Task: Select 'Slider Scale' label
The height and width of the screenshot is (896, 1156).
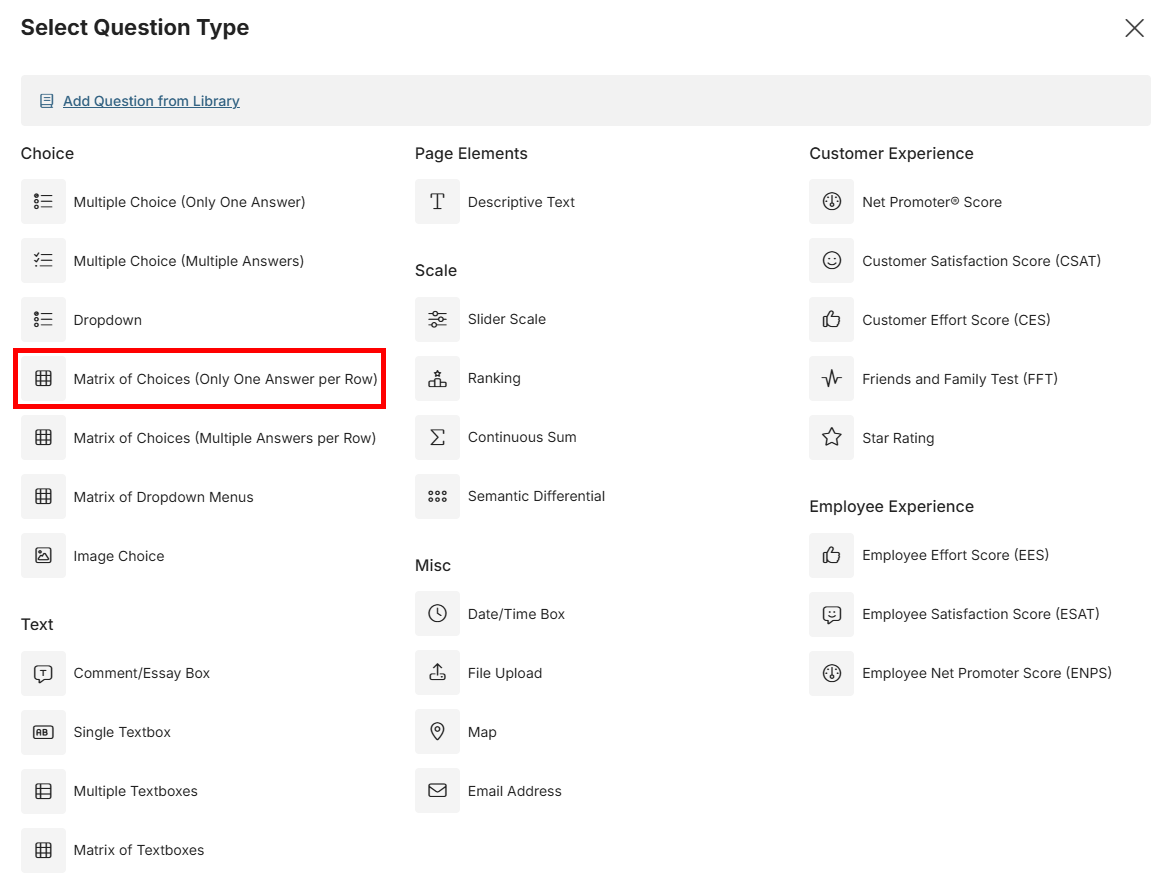Action: [x=507, y=319]
